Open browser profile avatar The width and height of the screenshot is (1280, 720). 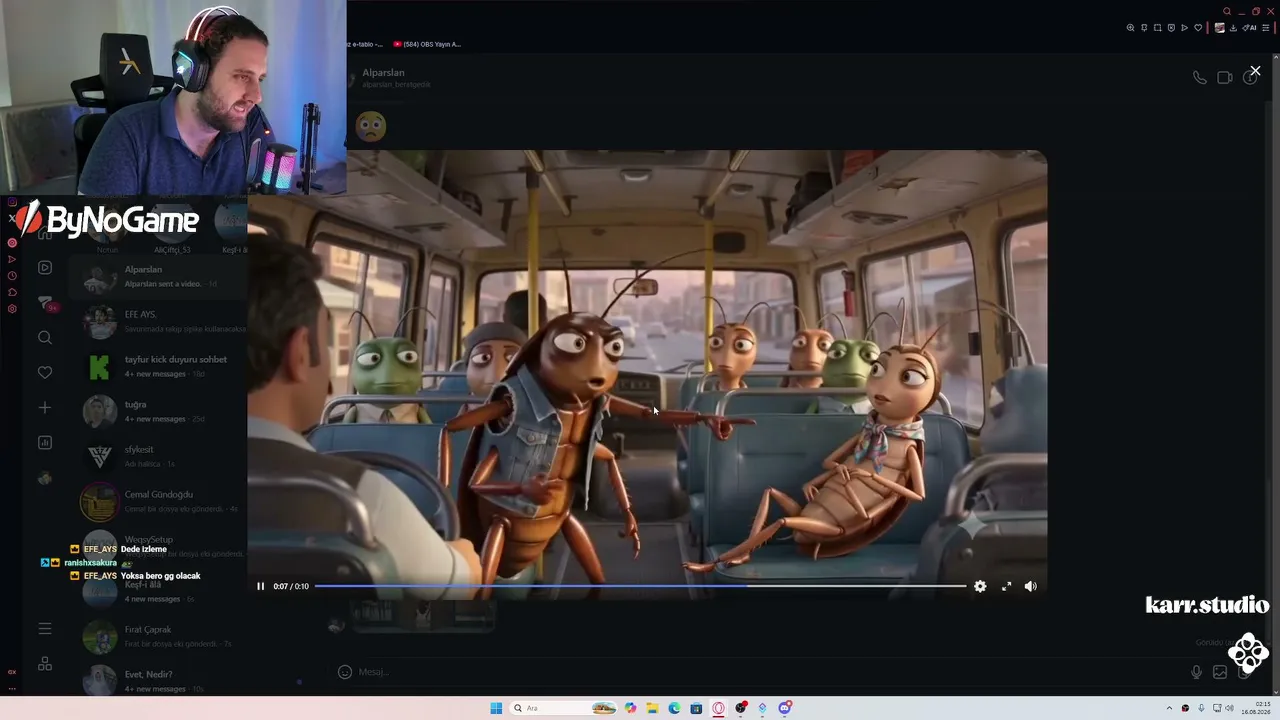pos(1219,28)
